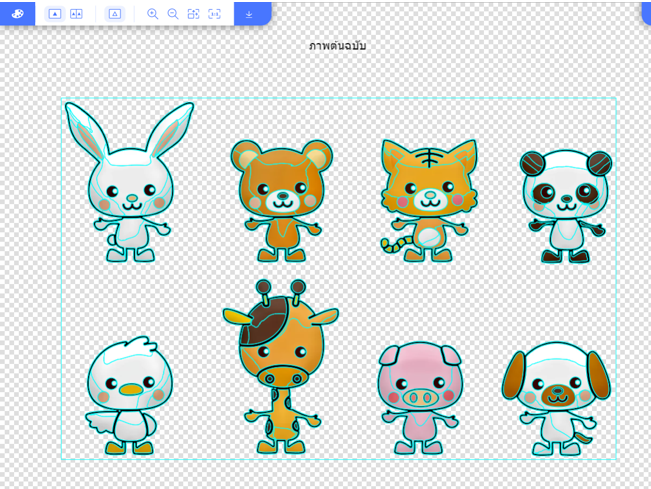Fit image to screen

pyautogui.click(x=193, y=14)
